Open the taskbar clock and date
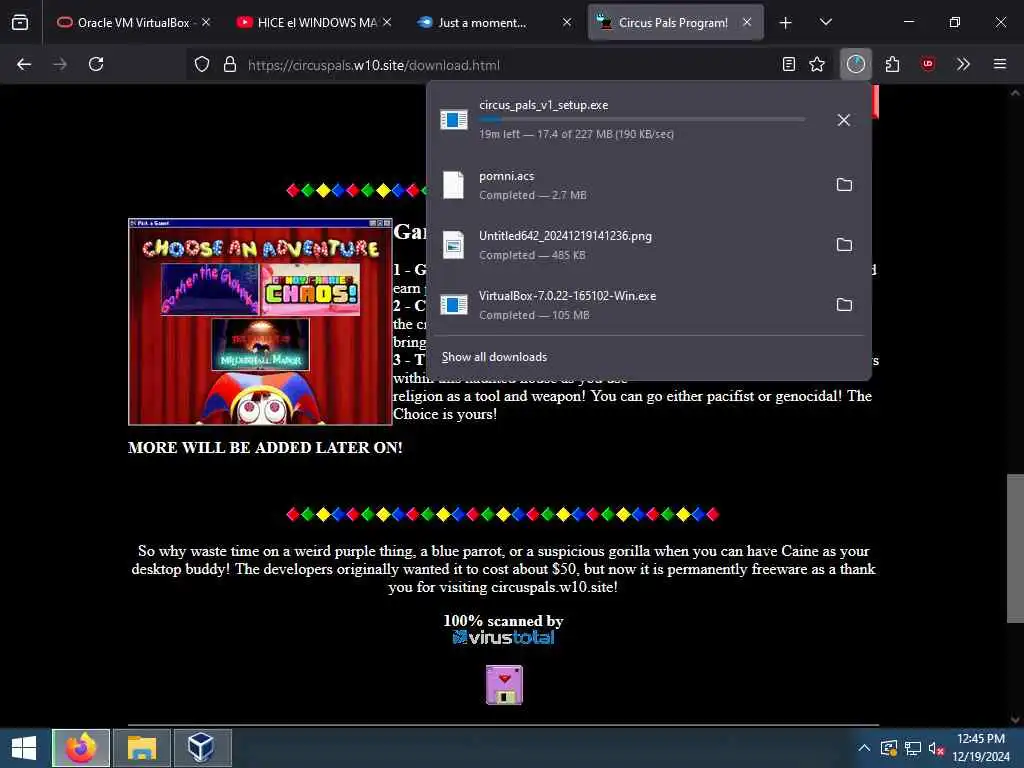The height and width of the screenshot is (768, 1024). pos(981,748)
